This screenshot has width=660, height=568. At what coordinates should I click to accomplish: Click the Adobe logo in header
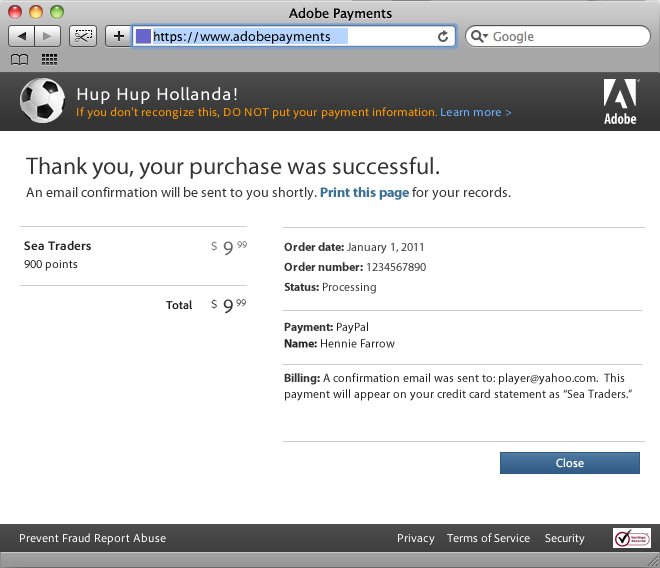pos(620,102)
